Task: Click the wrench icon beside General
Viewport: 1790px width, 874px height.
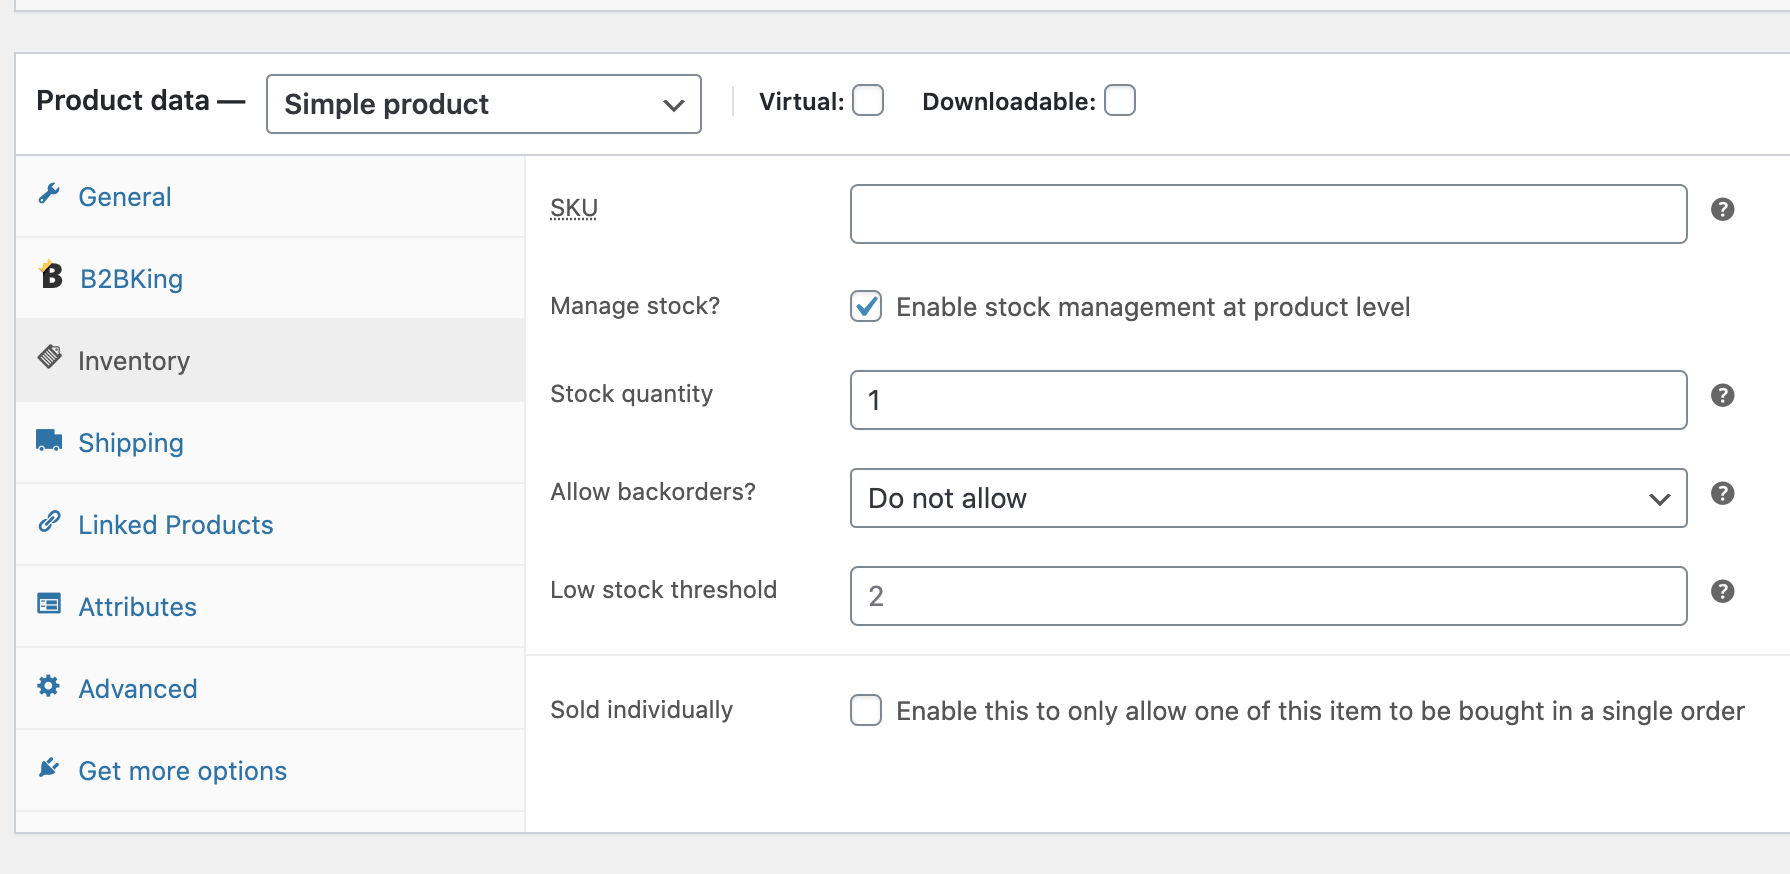Action: click(49, 194)
